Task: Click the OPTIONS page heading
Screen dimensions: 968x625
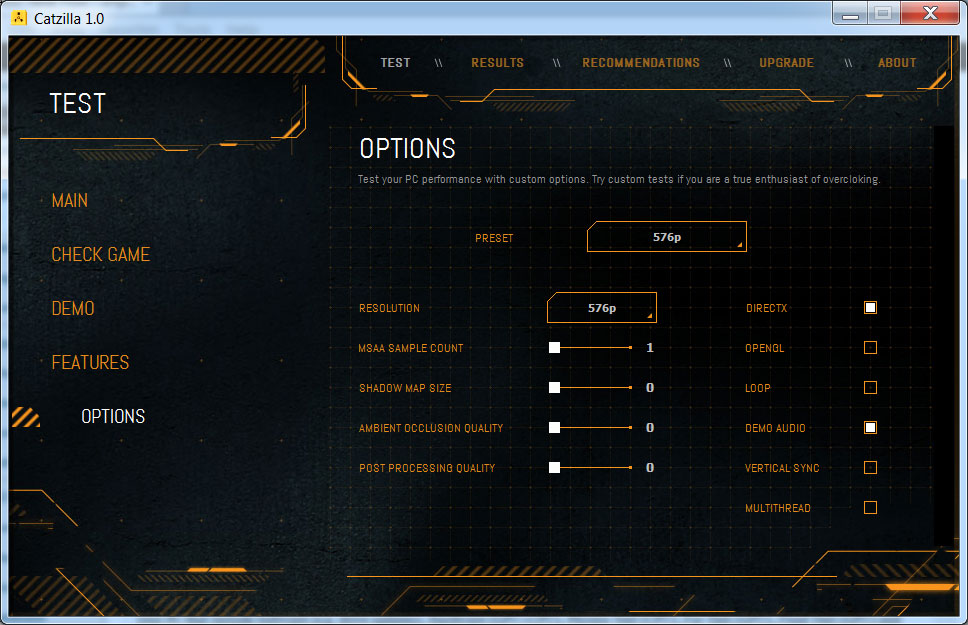Action: pyautogui.click(x=407, y=149)
